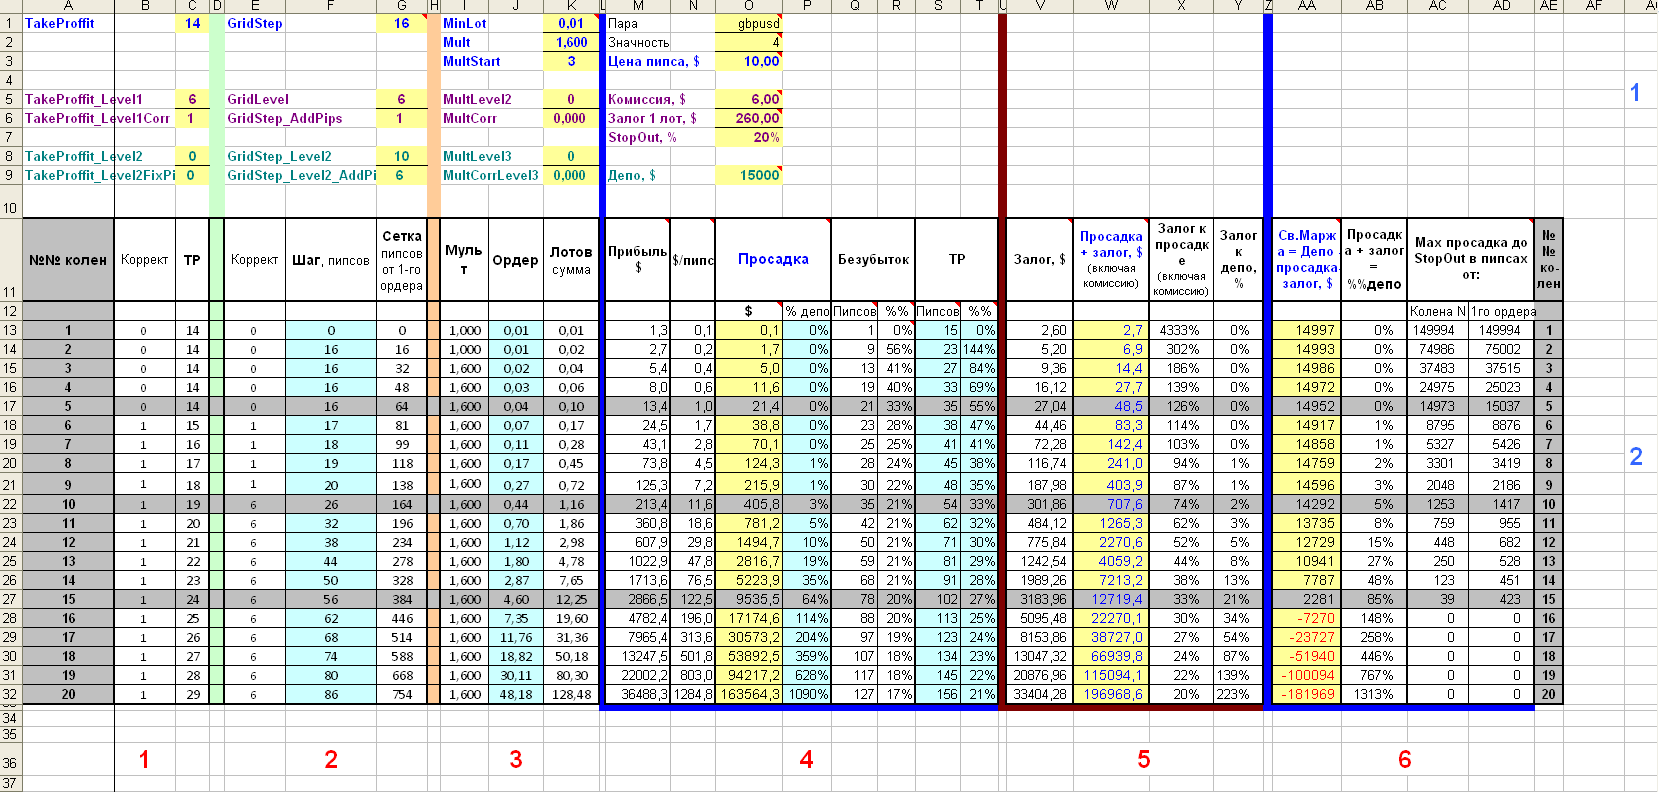Select the gbpusd currency pair cell

(748, 23)
